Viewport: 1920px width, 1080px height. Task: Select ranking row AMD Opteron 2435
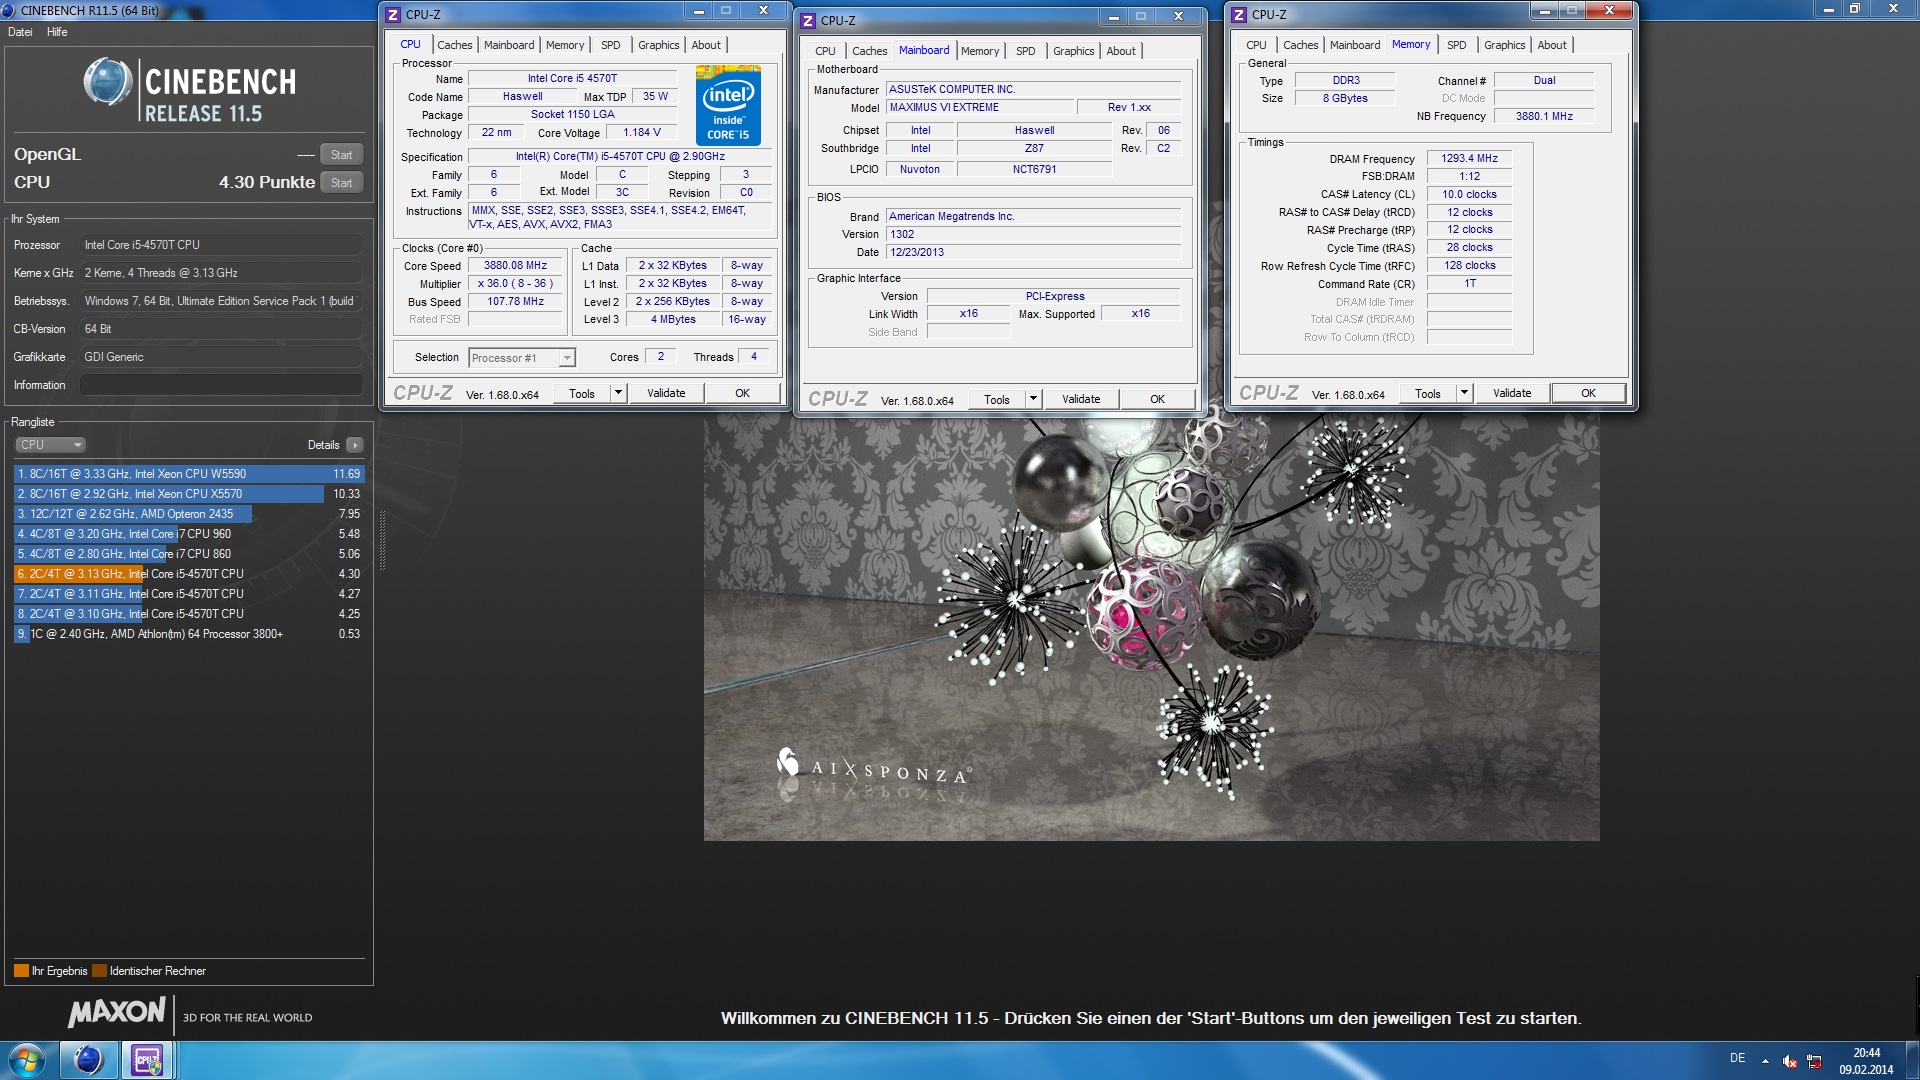189,514
